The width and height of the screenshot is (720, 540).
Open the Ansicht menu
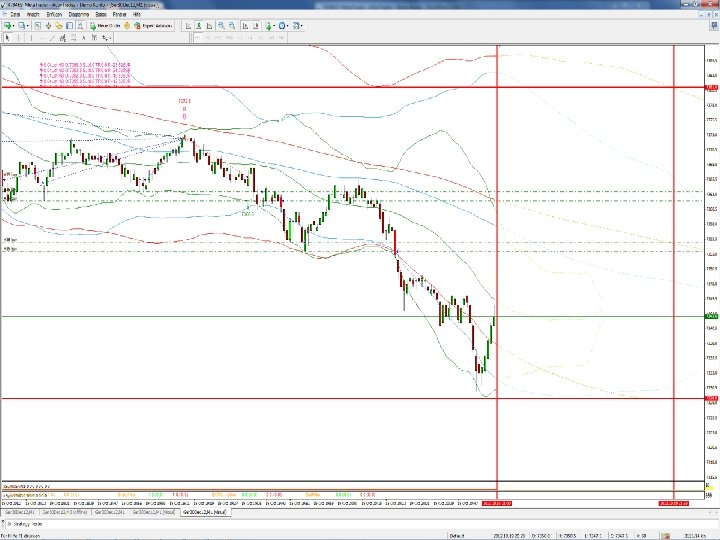[x=33, y=14]
